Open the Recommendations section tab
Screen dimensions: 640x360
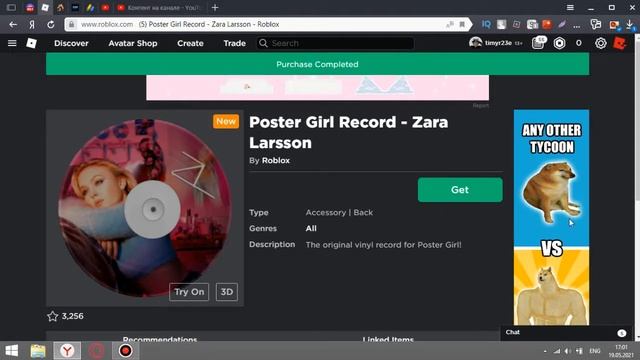click(160, 338)
